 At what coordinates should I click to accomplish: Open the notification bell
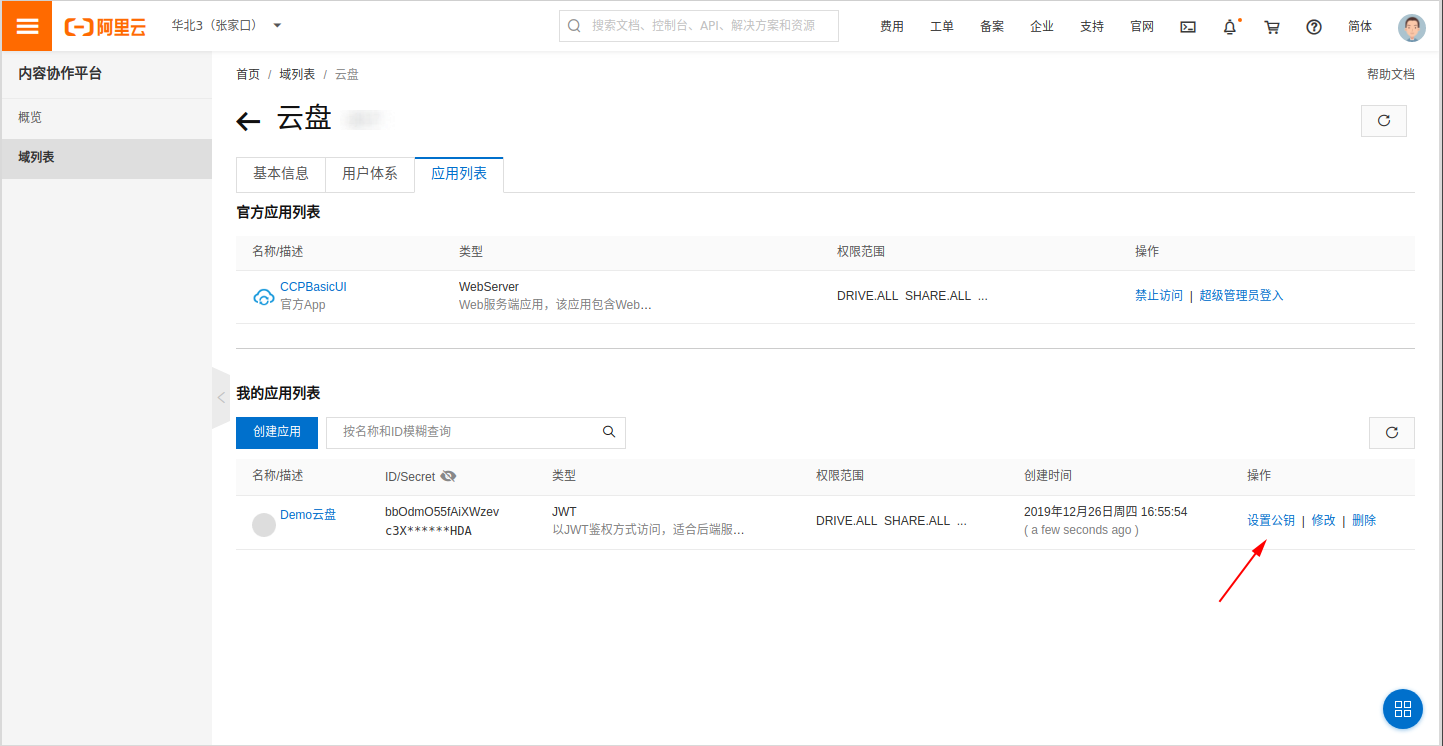point(1230,27)
